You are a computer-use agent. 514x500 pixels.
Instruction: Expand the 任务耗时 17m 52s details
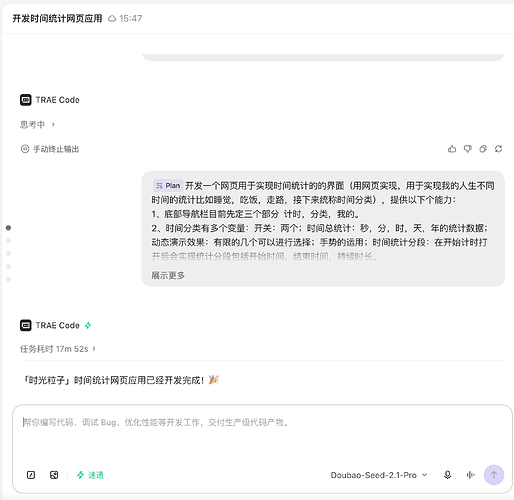click(x=58, y=349)
